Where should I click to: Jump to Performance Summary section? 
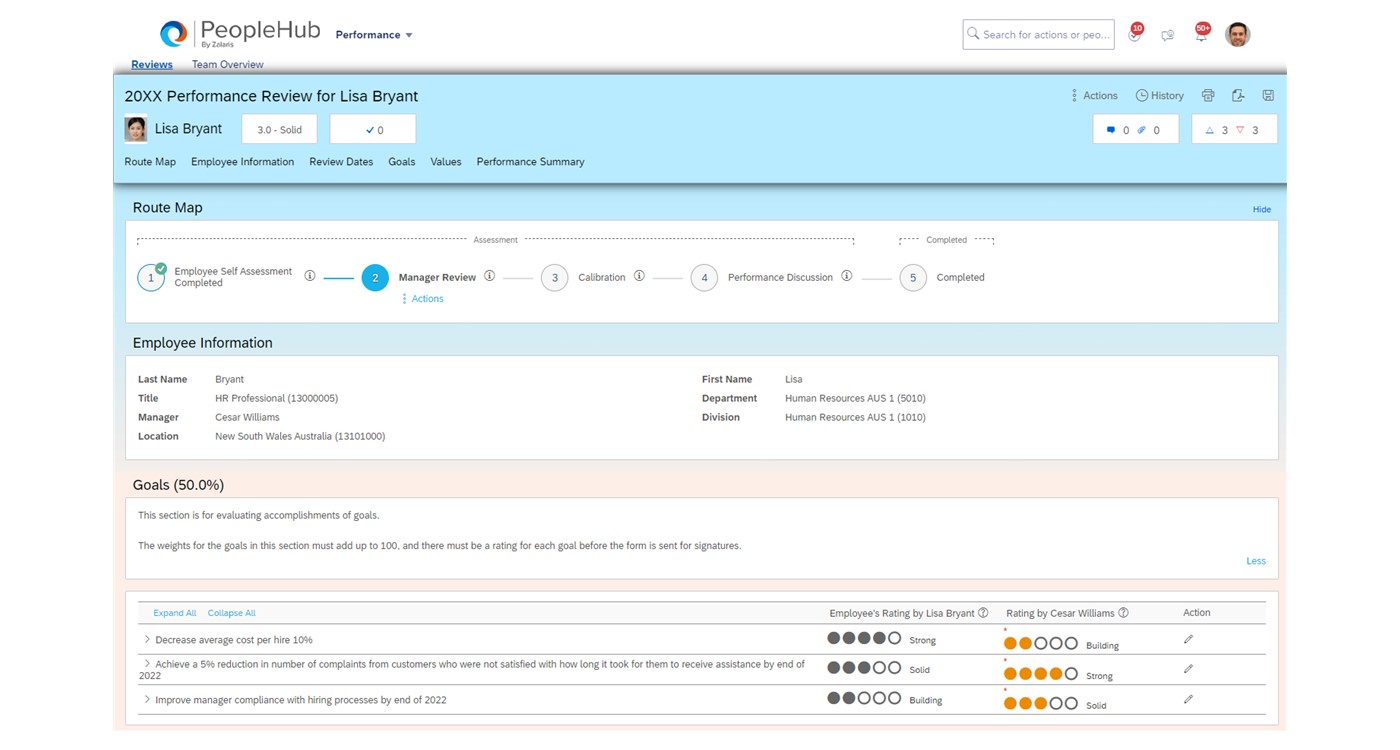[x=530, y=162]
